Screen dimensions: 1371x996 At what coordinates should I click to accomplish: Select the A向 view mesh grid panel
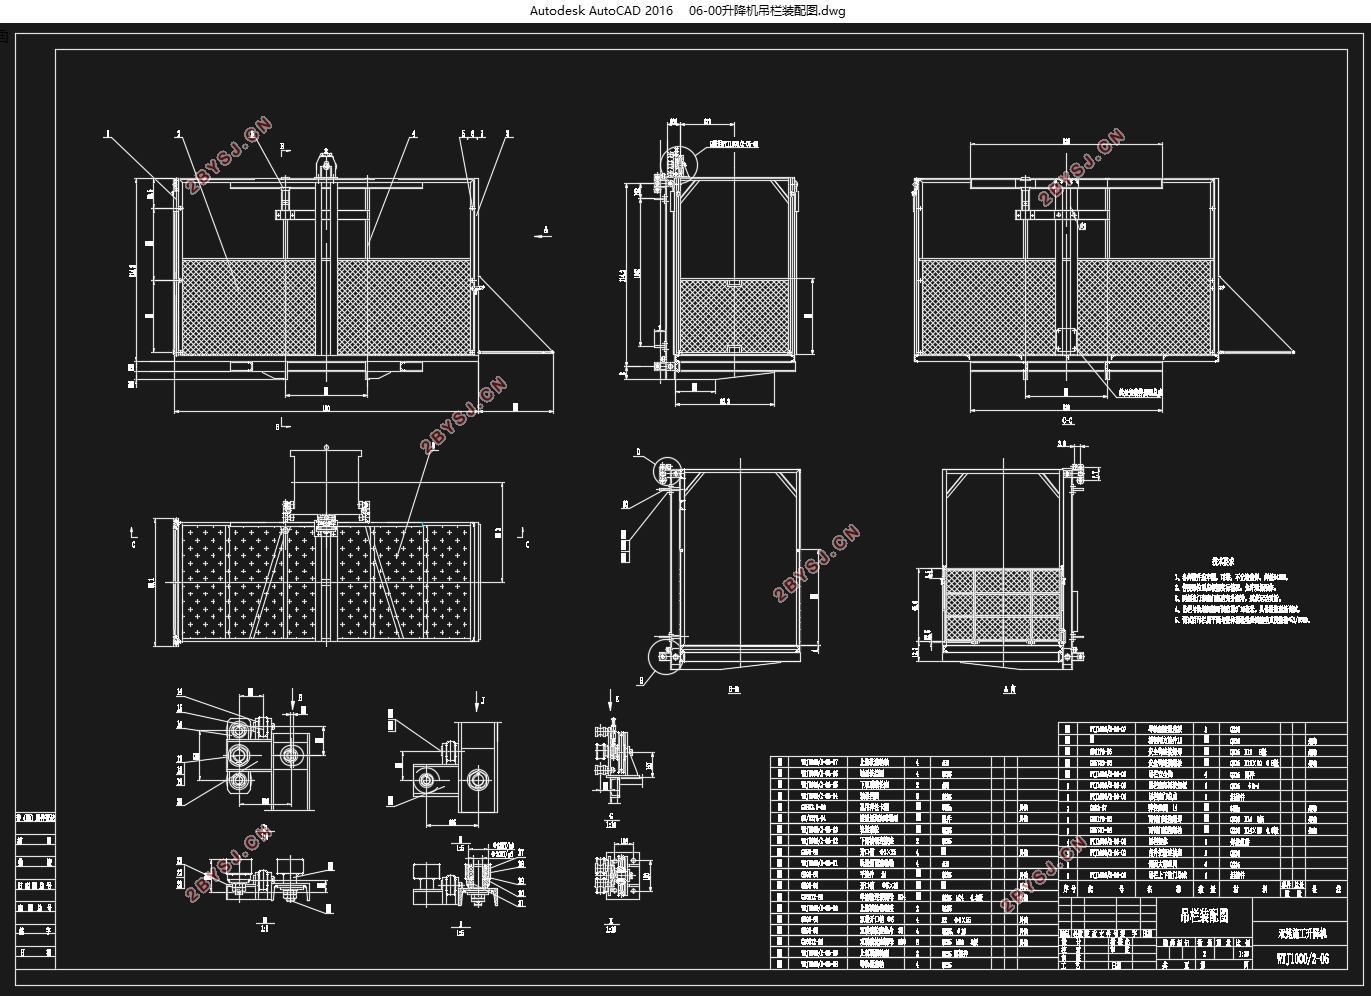click(1003, 604)
